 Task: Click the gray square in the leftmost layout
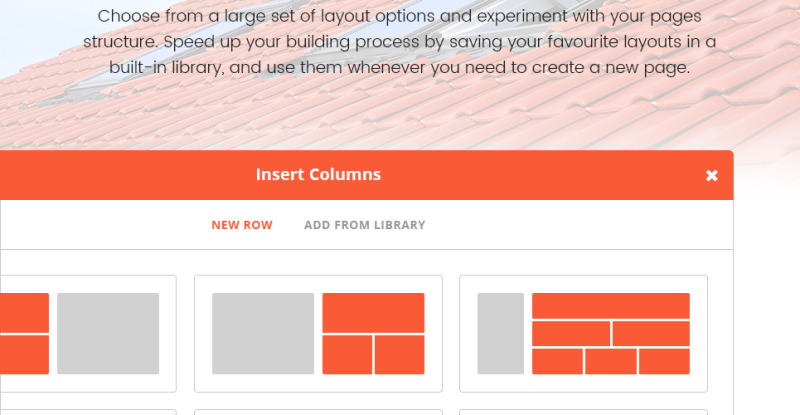point(108,333)
